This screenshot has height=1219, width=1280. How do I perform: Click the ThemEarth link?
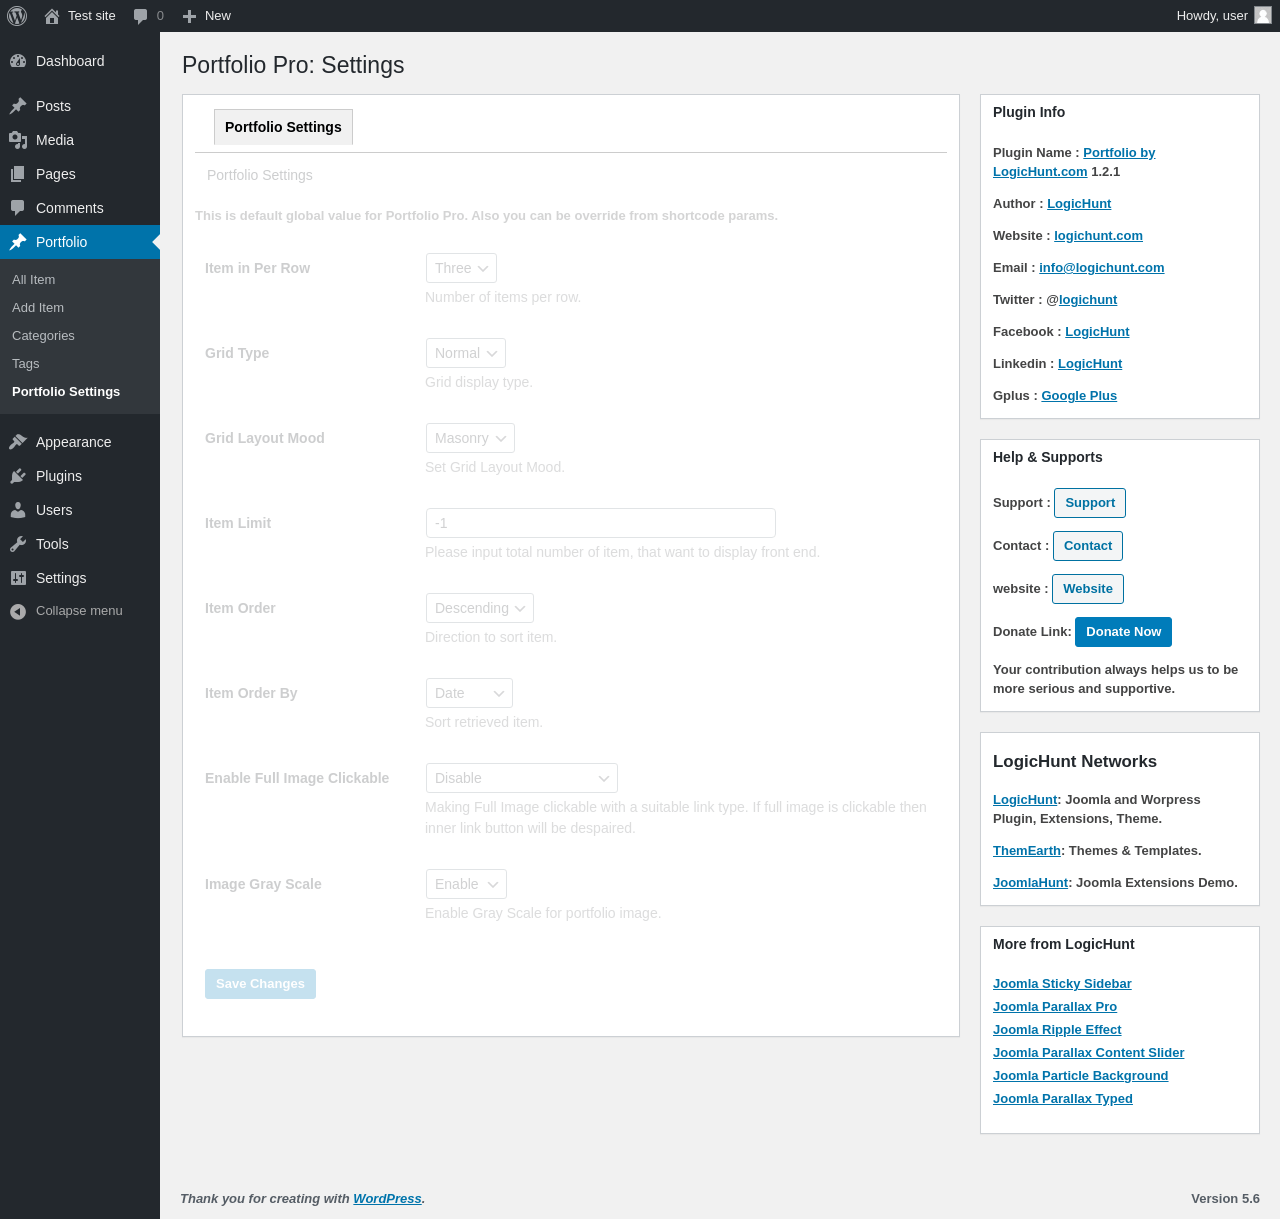pyautogui.click(x=1026, y=851)
